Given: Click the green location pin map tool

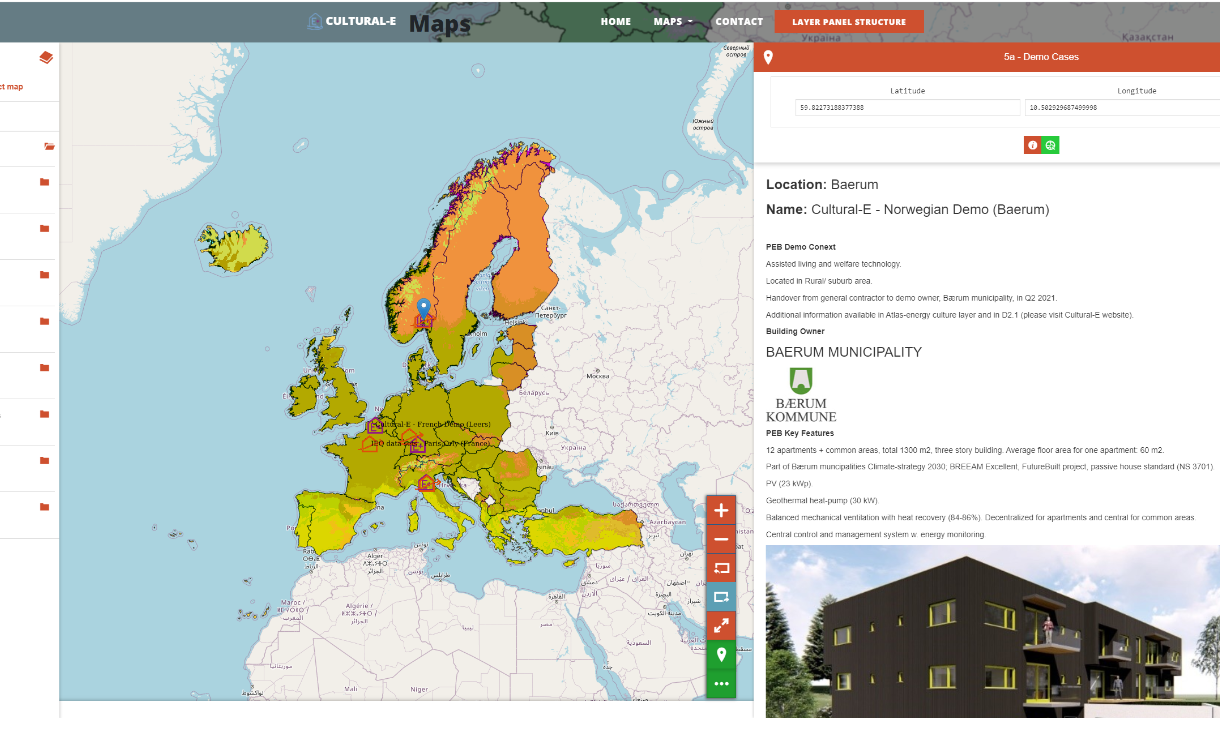Looking at the screenshot, I should (x=721, y=655).
